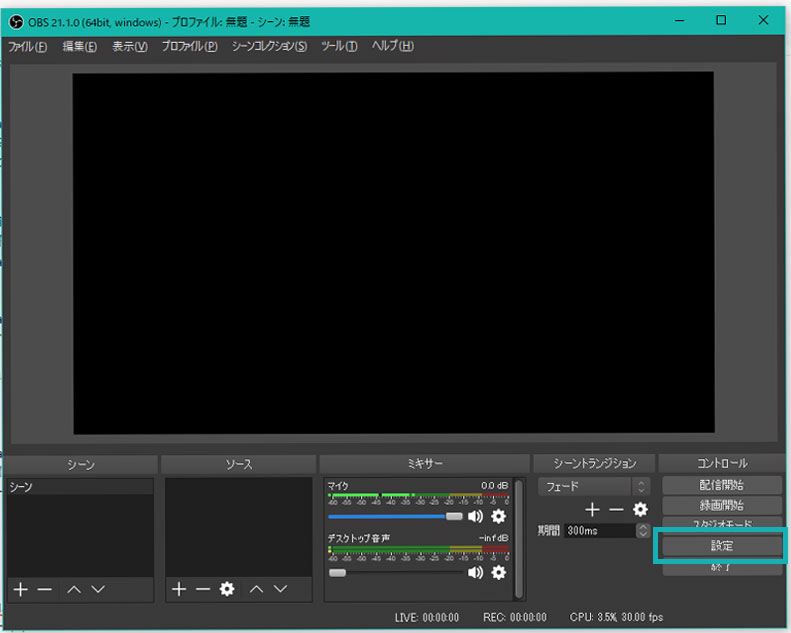Click the CPU: 3.5%, 30.00 fps status
This screenshot has width=791, height=633.
click(616, 617)
